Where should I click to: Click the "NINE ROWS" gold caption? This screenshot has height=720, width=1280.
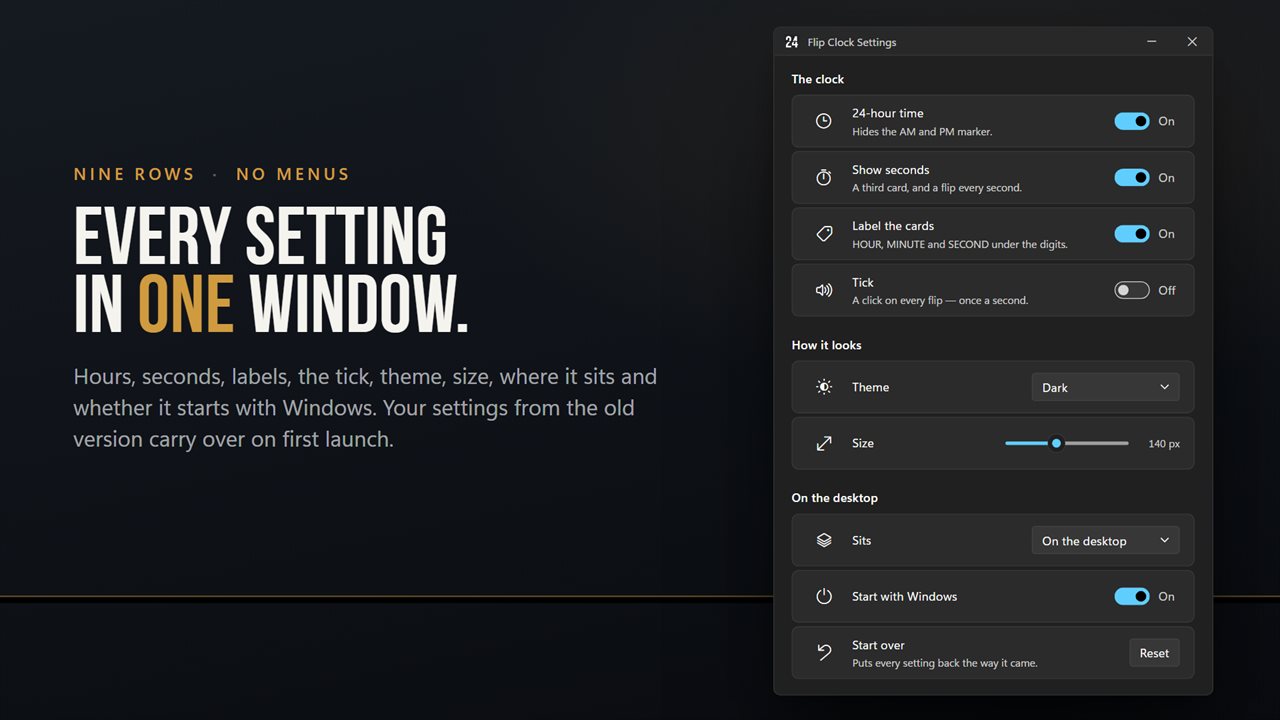click(x=134, y=174)
